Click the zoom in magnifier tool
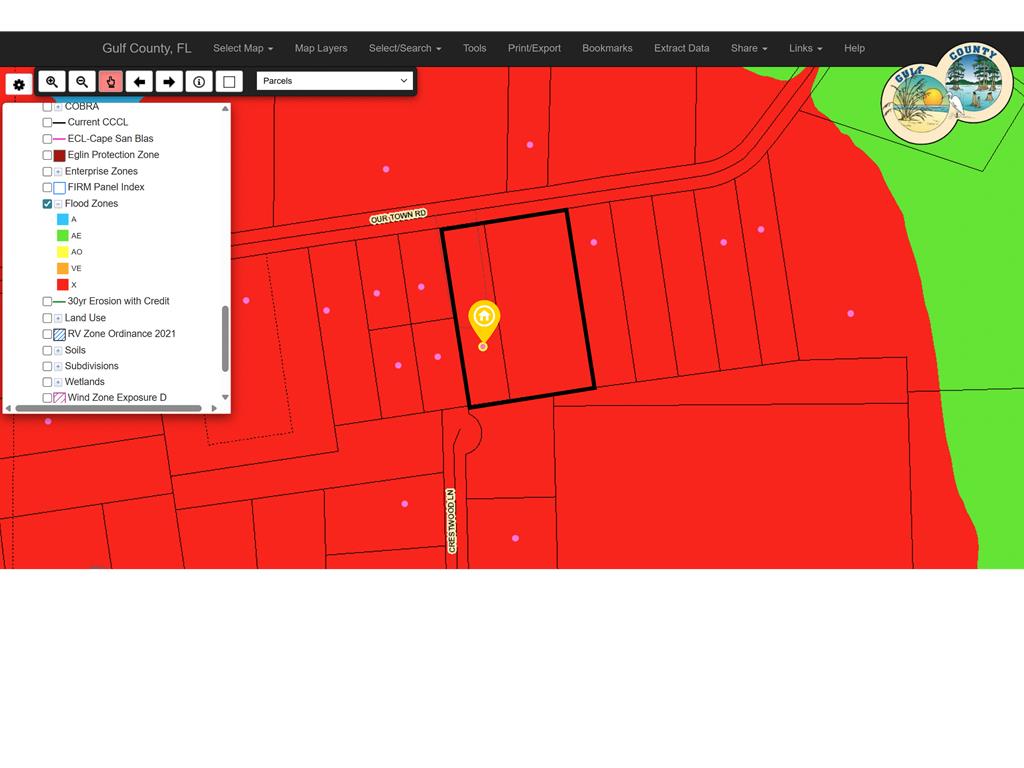The height and width of the screenshot is (768, 1024). [x=52, y=82]
